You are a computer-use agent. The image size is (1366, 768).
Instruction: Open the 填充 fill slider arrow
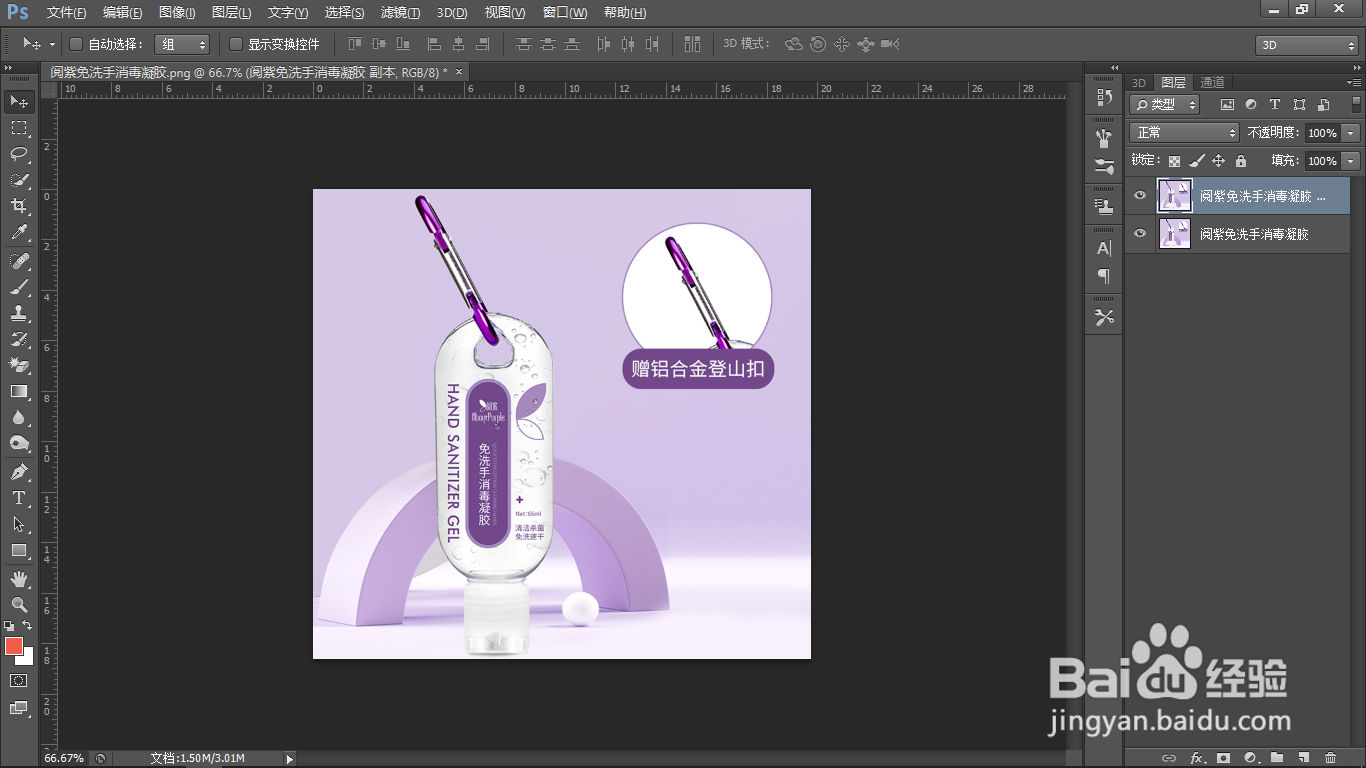1351,161
